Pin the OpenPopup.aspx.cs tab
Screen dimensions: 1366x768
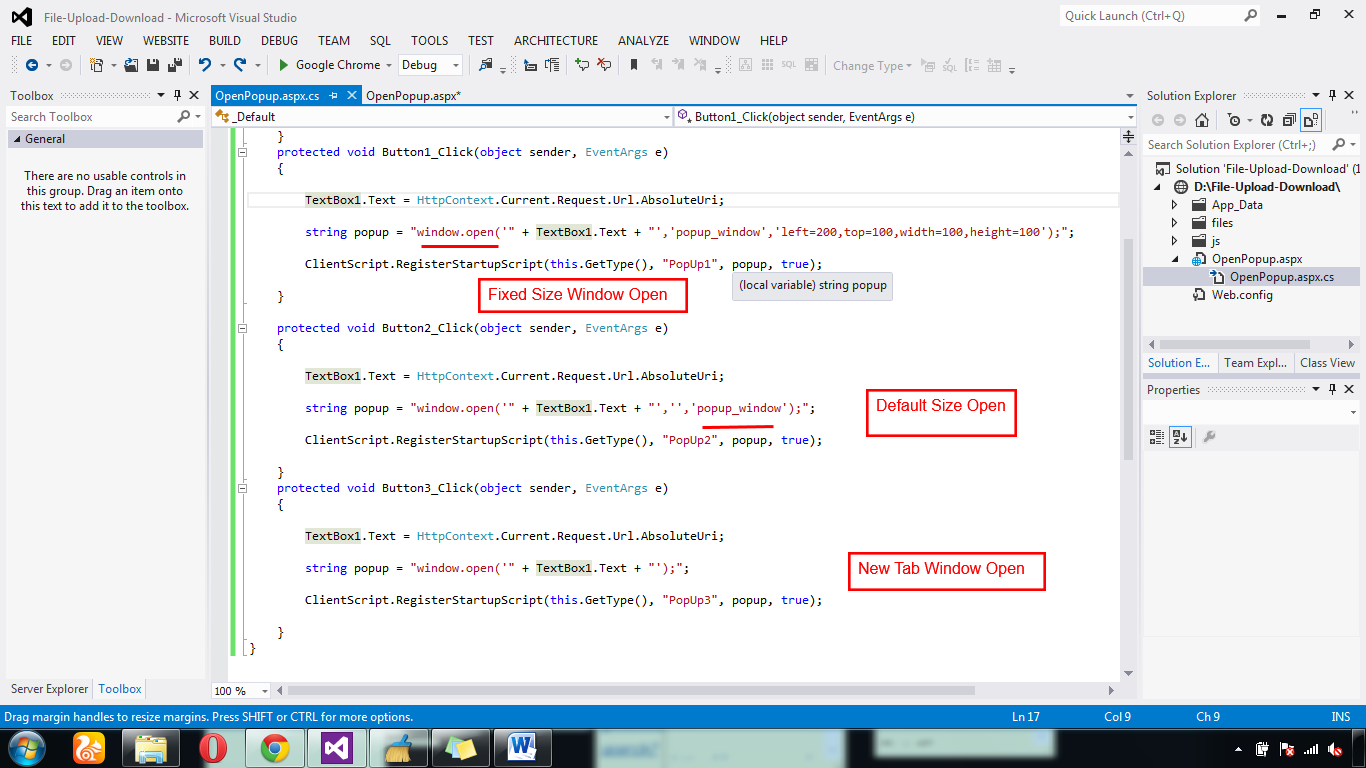[x=334, y=96]
